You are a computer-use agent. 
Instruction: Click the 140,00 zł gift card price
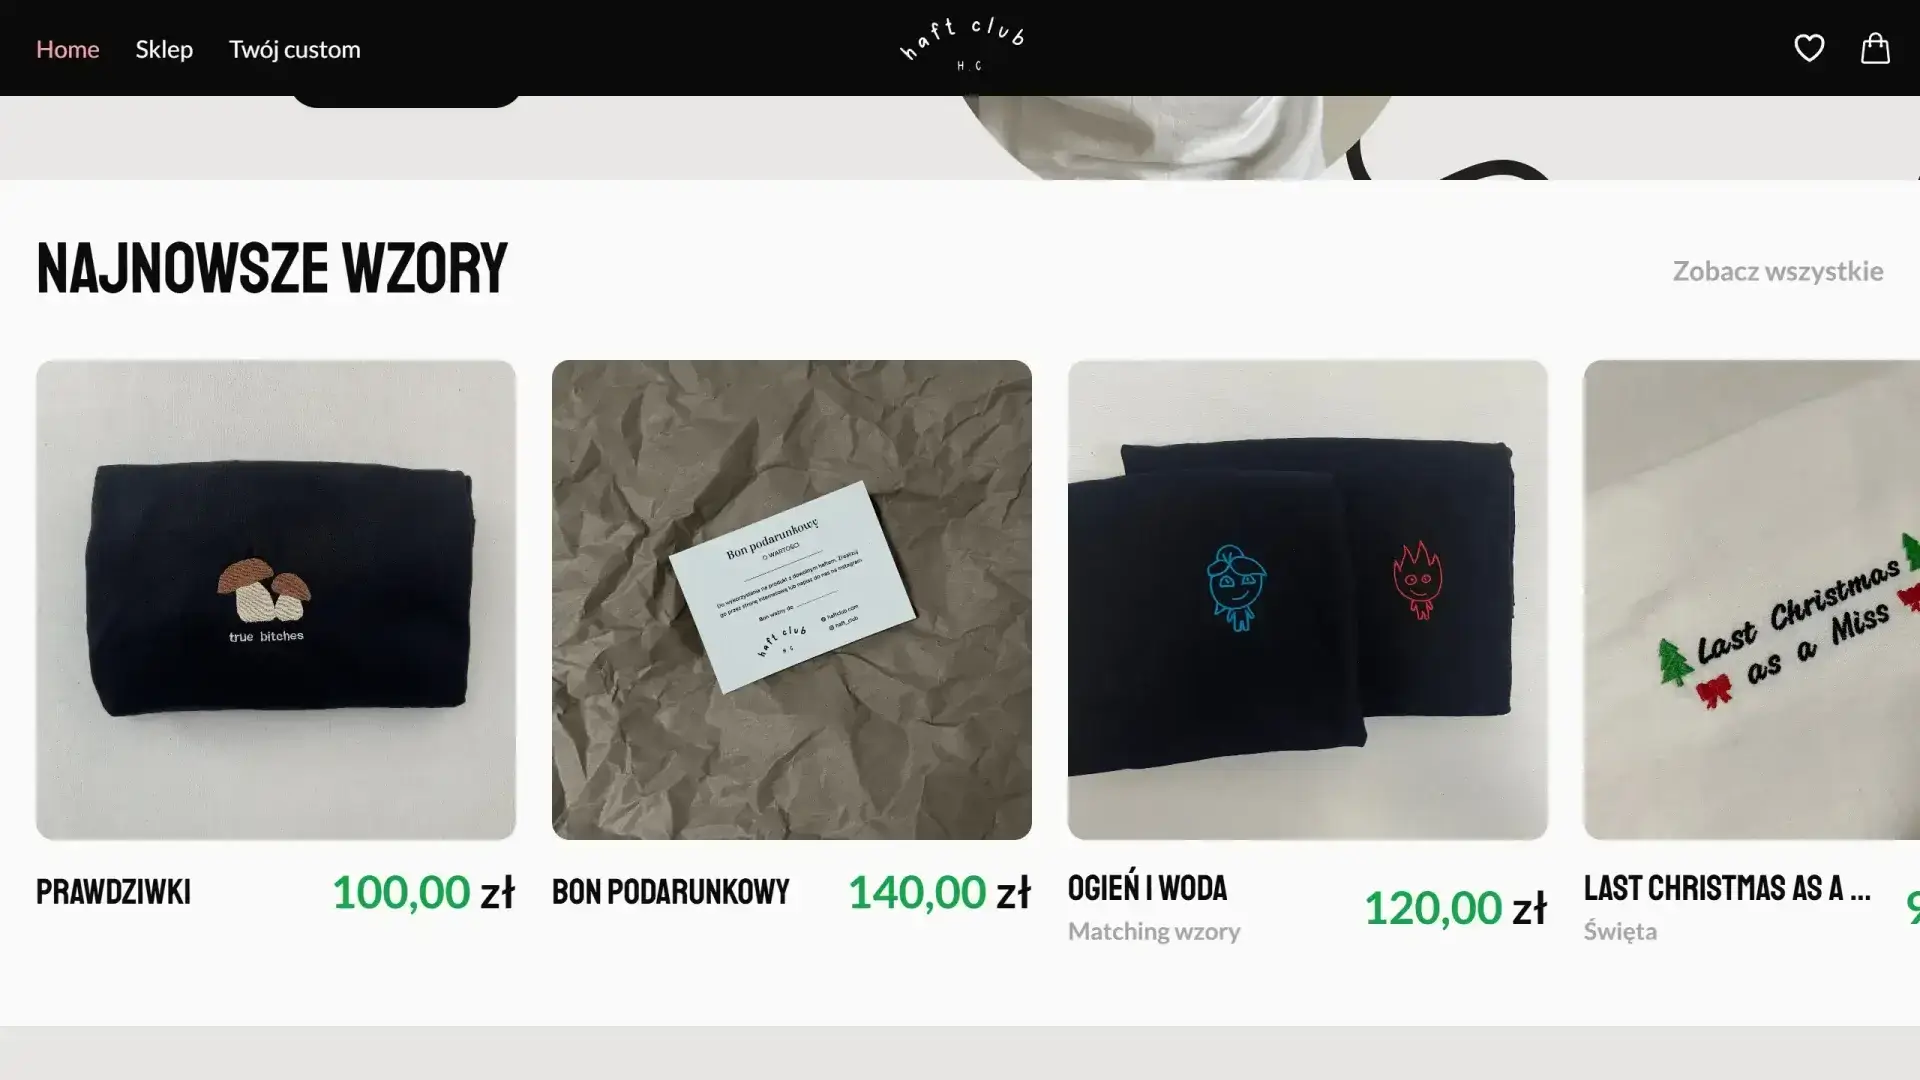939,892
